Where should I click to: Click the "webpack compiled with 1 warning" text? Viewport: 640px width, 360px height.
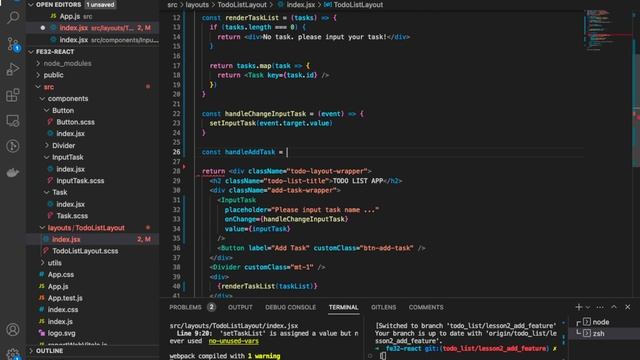pos(225,356)
